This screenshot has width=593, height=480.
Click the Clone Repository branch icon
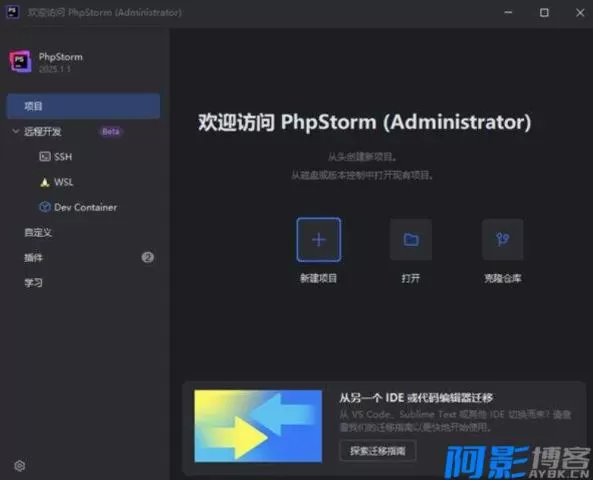coord(503,239)
